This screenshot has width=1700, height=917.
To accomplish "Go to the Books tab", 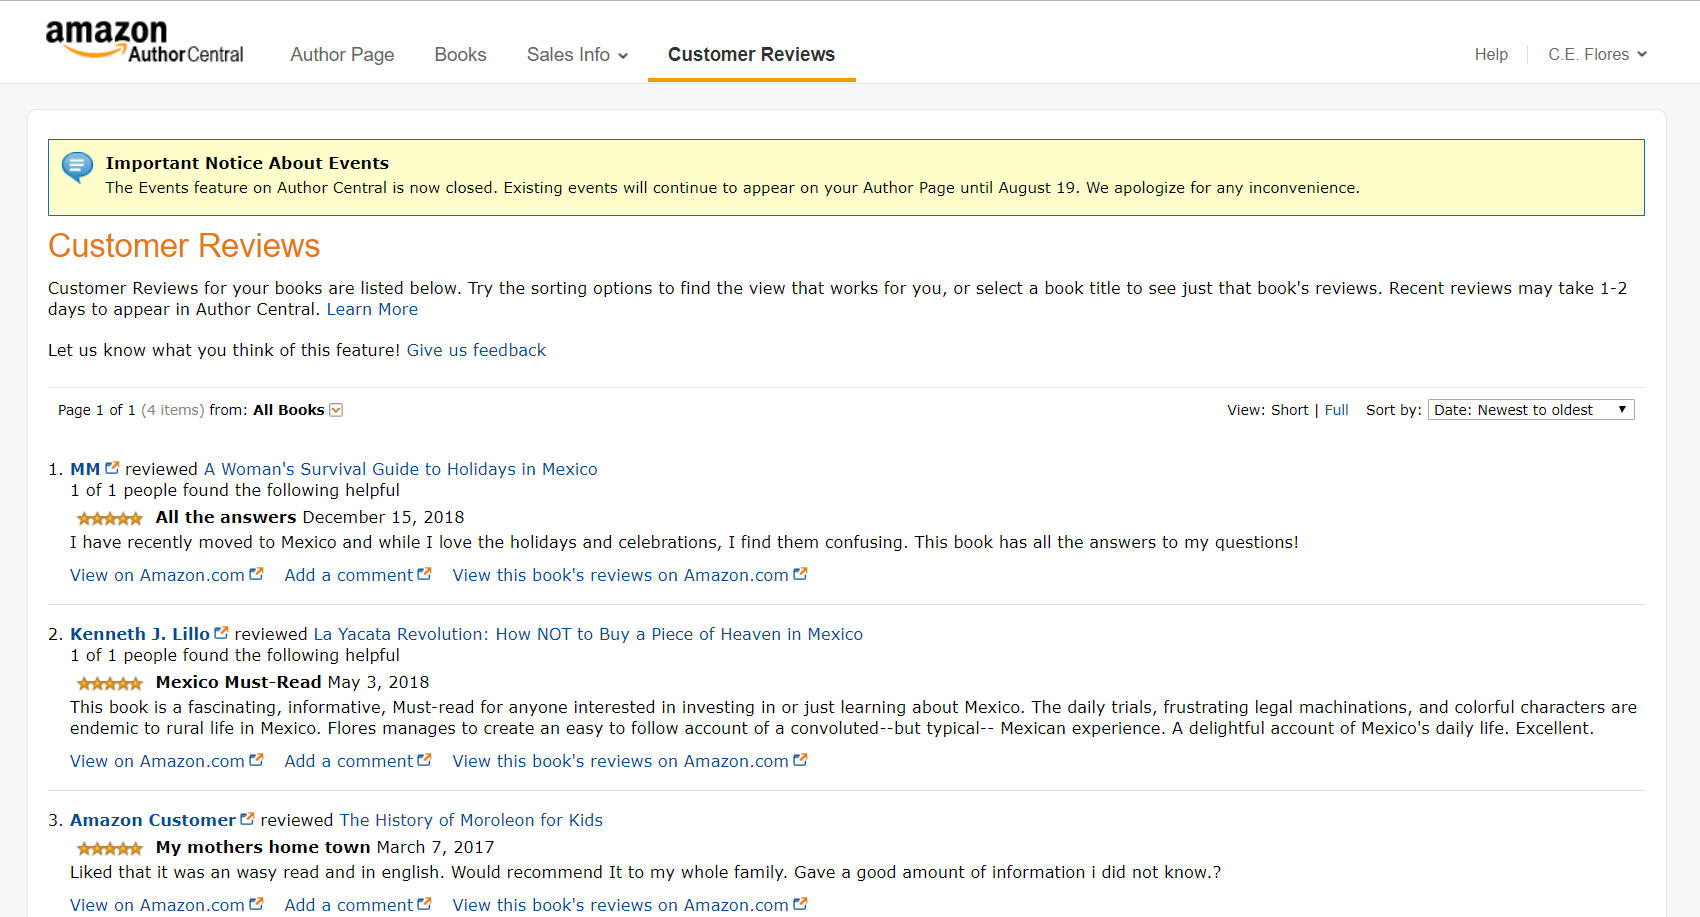I will [460, 55].
